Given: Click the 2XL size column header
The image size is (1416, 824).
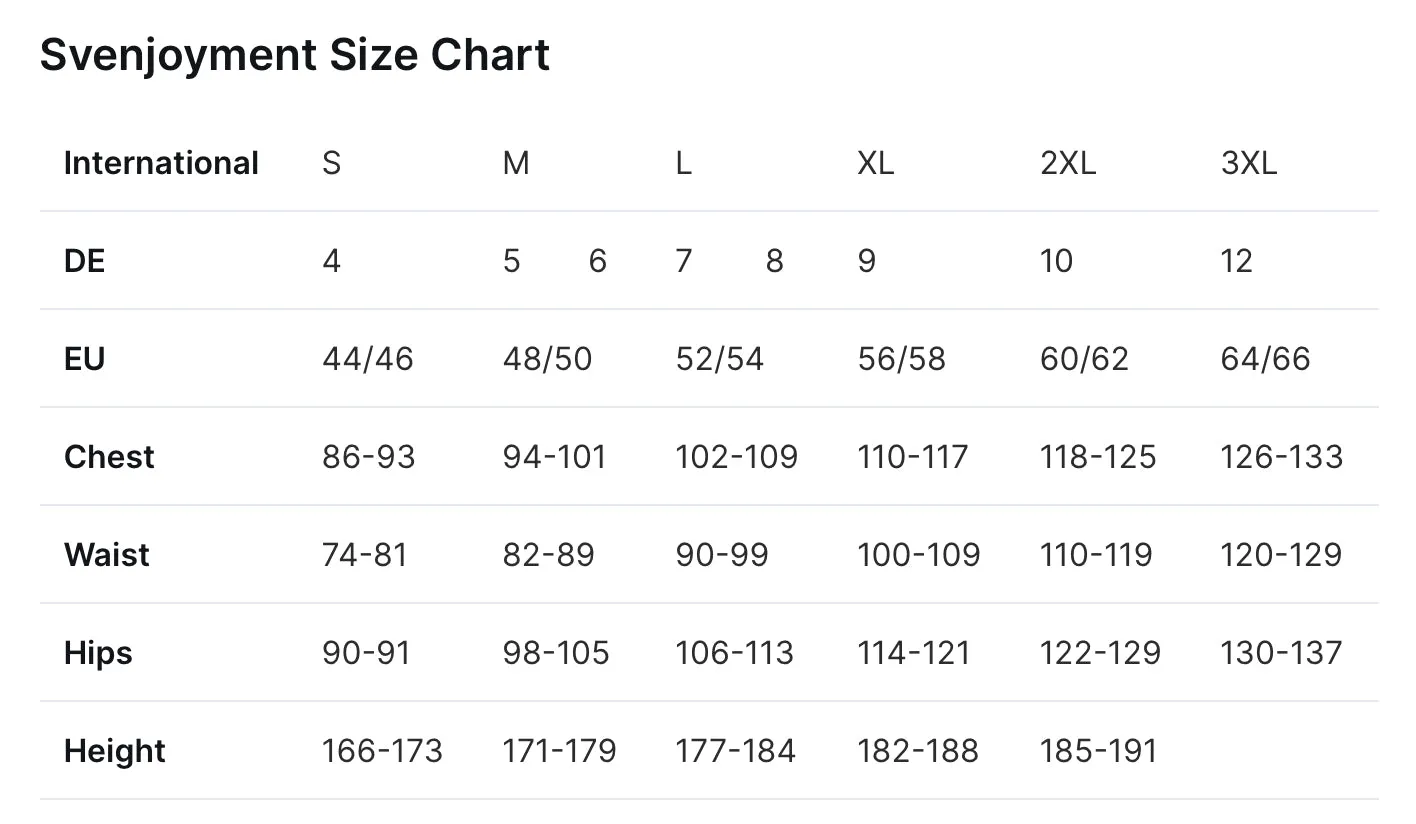Looking at the screenshot, I should (x=1068, y=163).
